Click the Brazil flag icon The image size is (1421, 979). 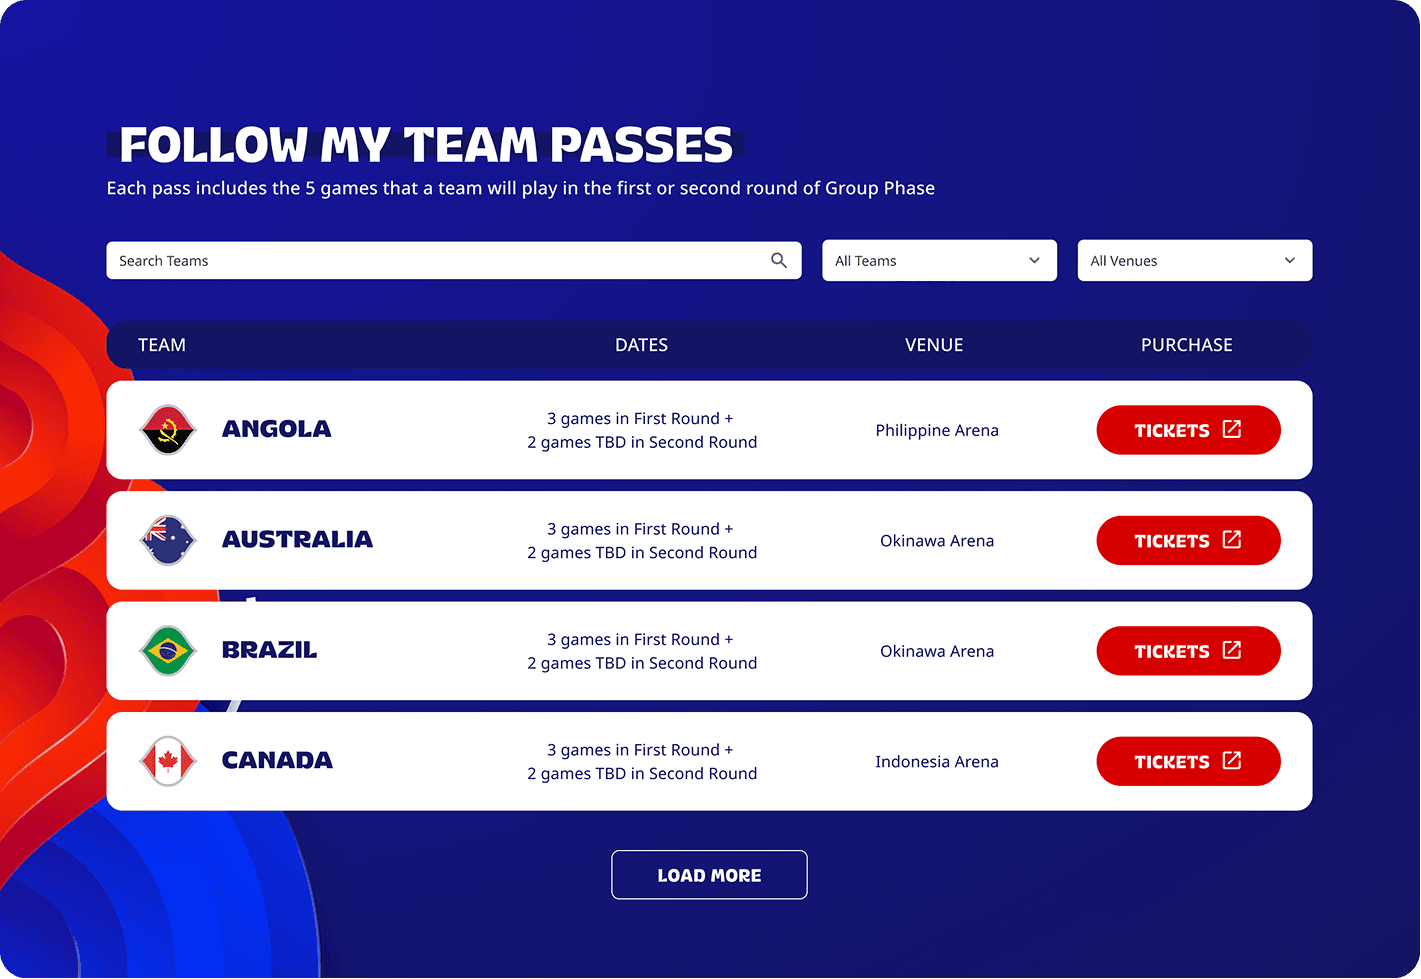(167, 650)
